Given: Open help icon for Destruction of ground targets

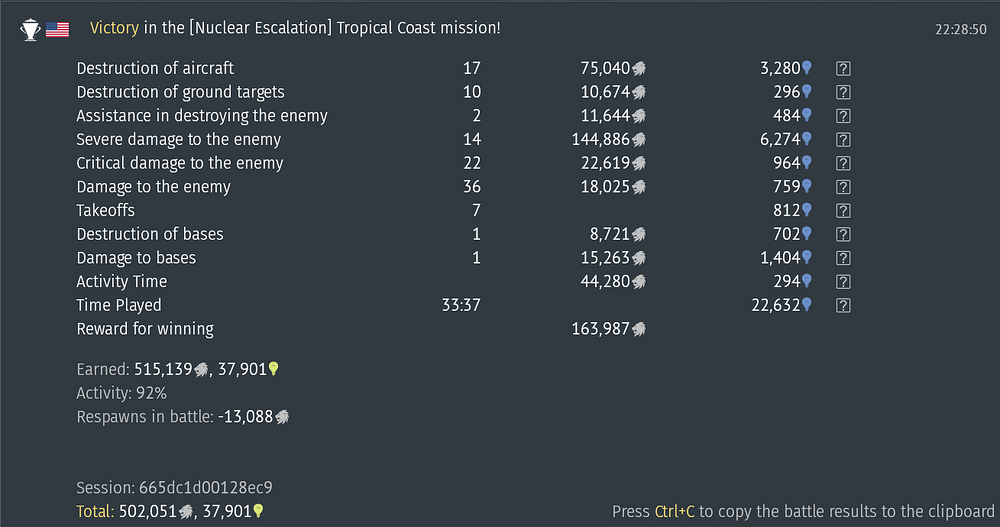Looking at the screenshot, I should (x=843, y=92).
